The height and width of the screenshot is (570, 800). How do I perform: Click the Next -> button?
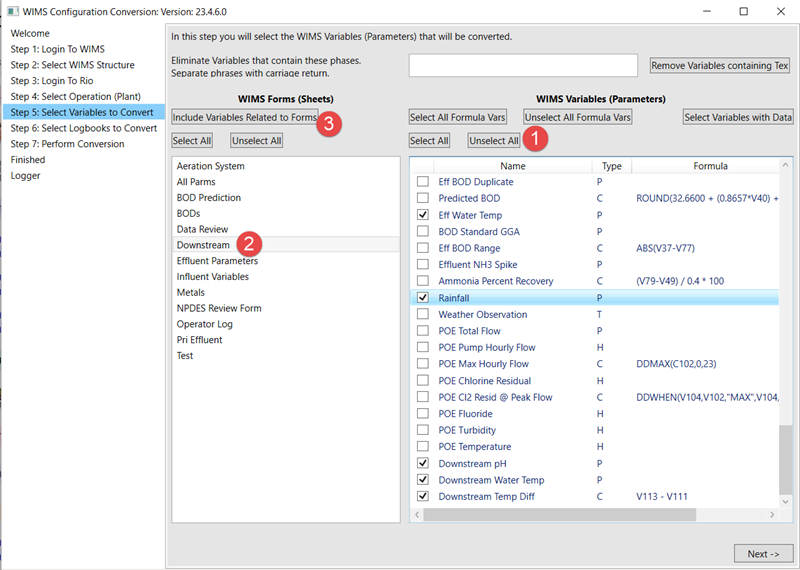pyautogui.click(x=762, y=554)
